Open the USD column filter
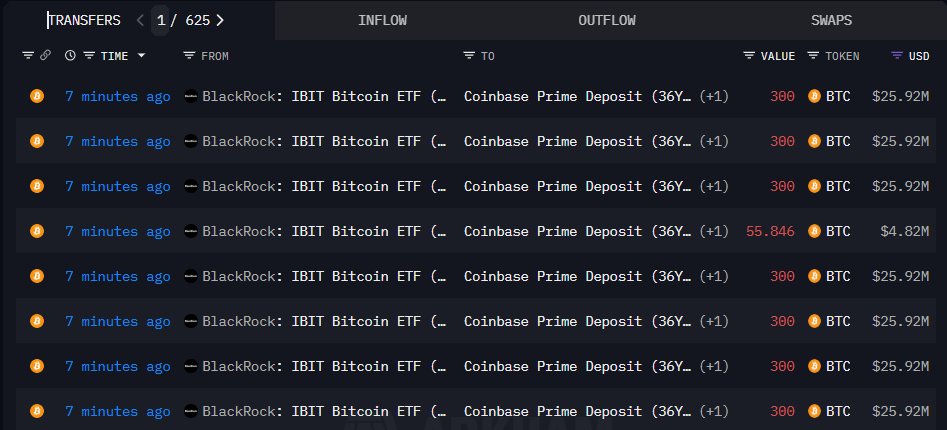This screenshot has height=430, width=947. [x=897, y=56]
